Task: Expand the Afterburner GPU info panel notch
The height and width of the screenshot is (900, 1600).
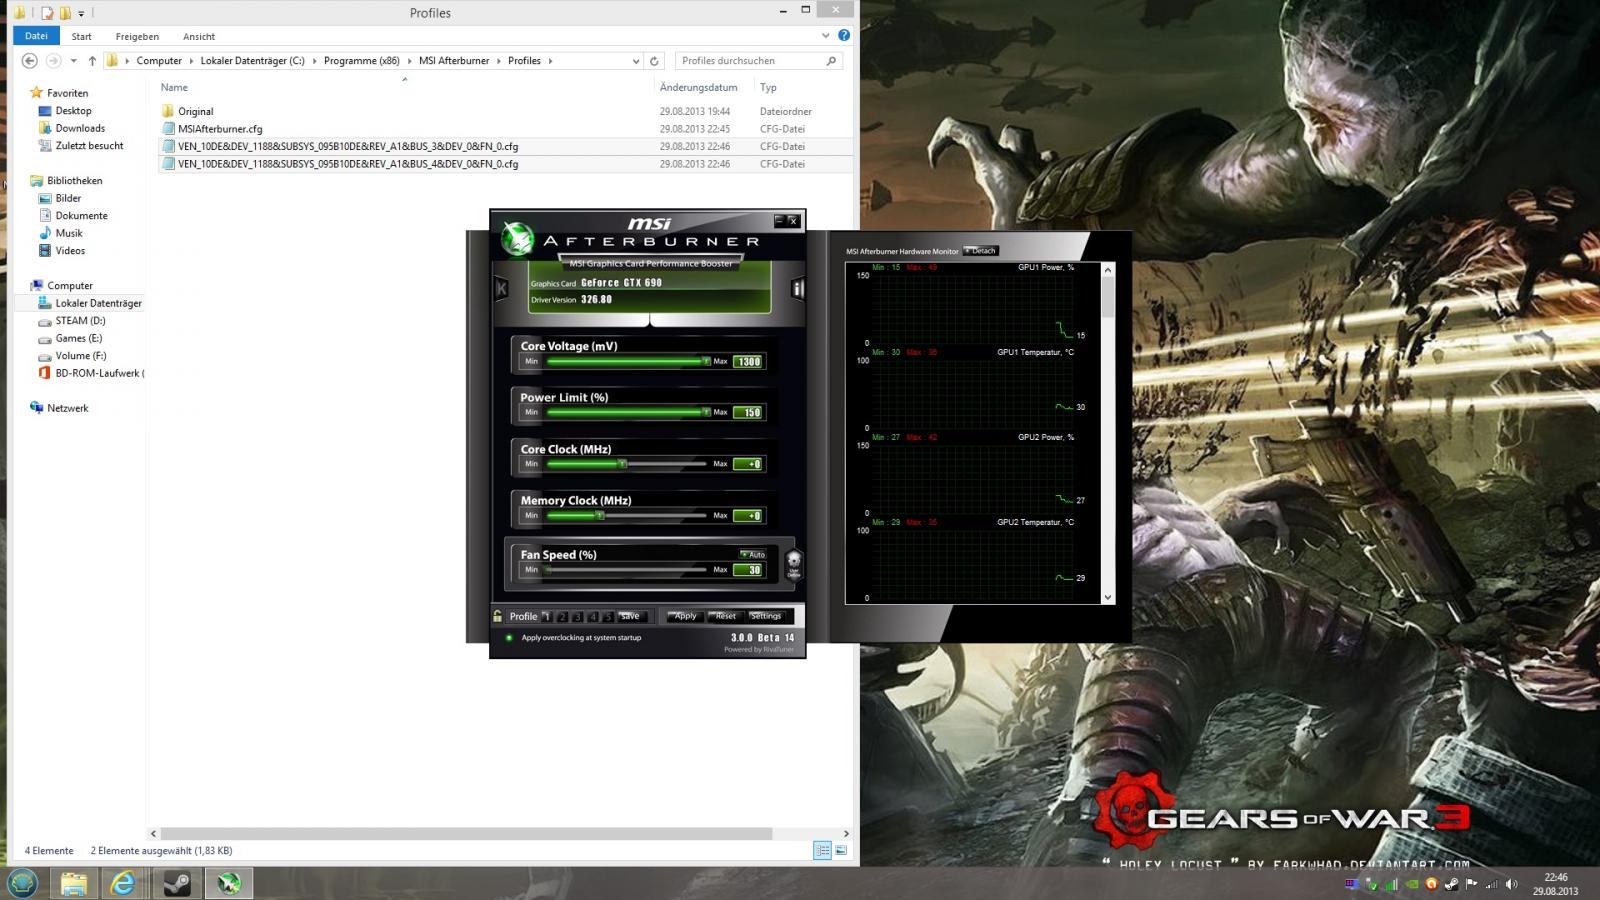Action: pyautogui.click(x=651, y=321)
